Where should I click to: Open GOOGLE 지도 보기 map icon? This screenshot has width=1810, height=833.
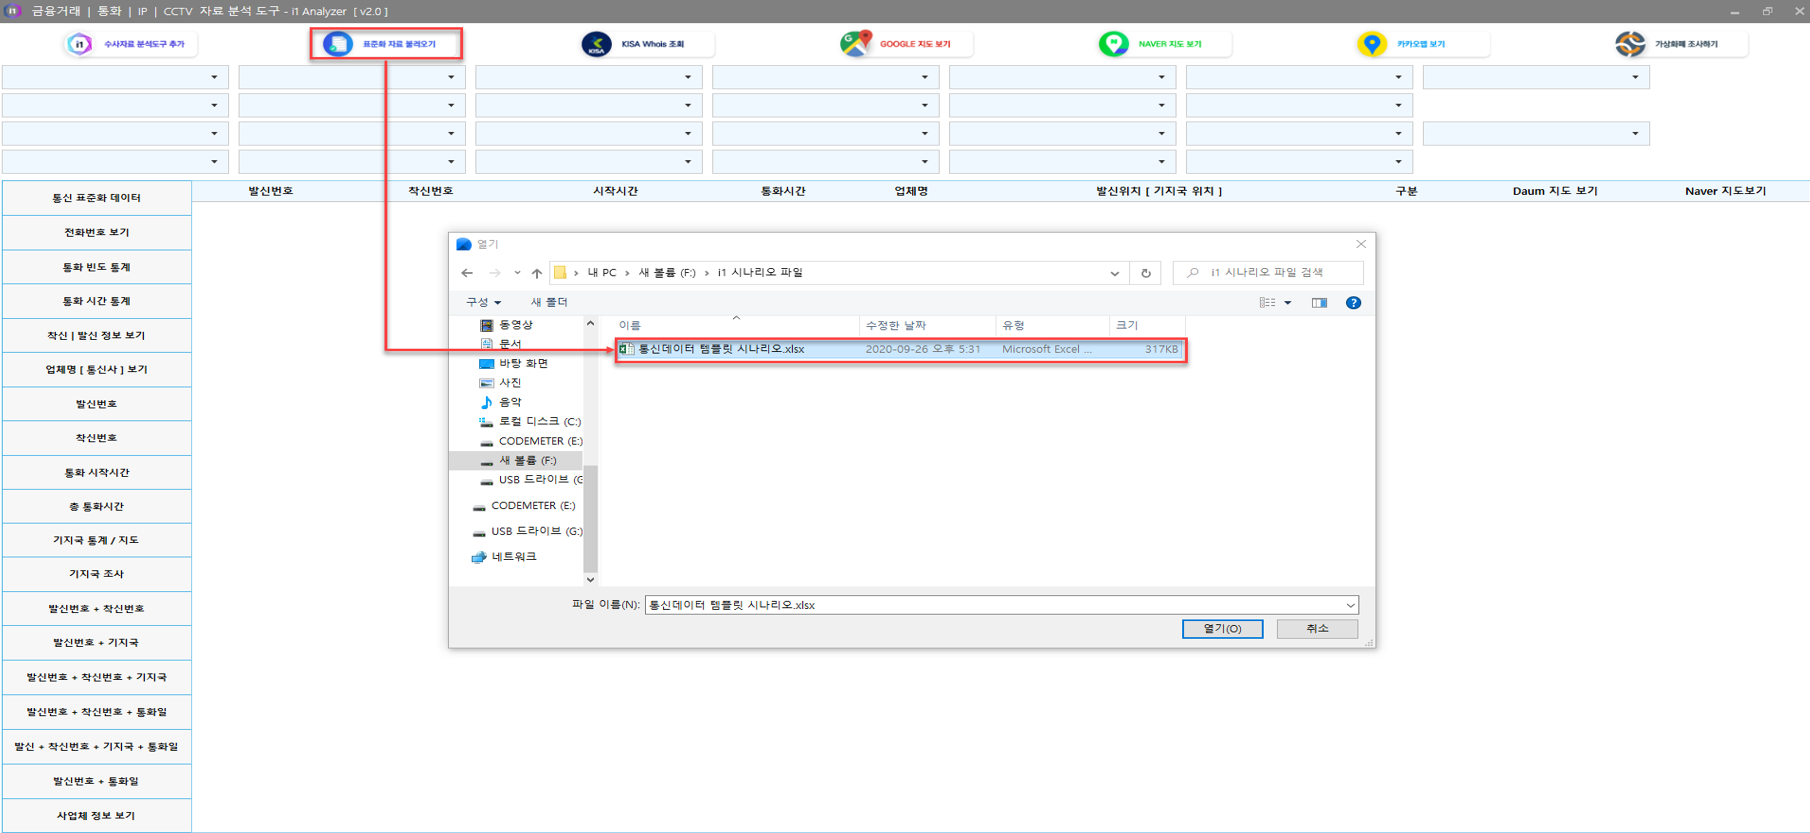coord(856,44)
